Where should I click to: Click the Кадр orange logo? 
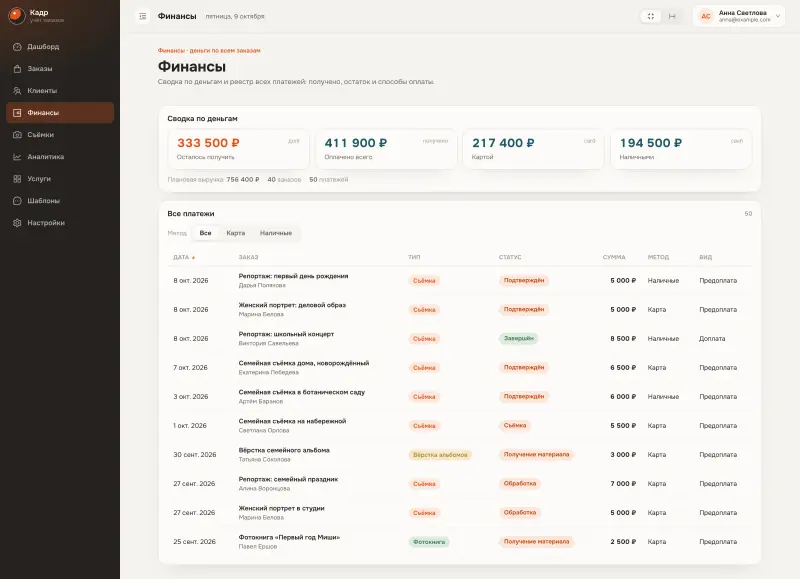pos(17,16)
